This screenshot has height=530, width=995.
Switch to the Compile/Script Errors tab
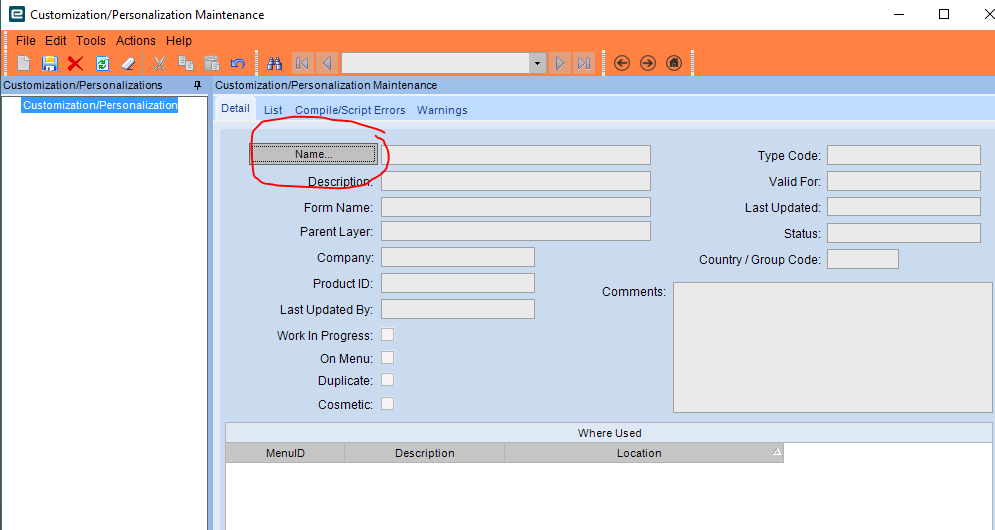coord(350,110)
